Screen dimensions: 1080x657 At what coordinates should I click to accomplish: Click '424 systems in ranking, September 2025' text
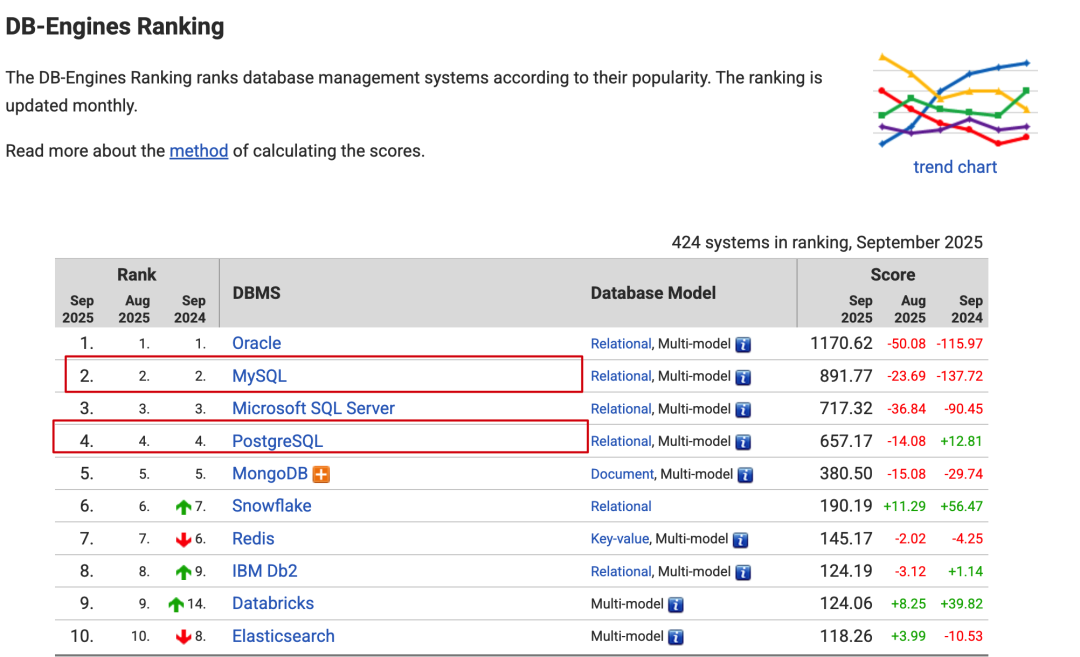click(827, 242)
